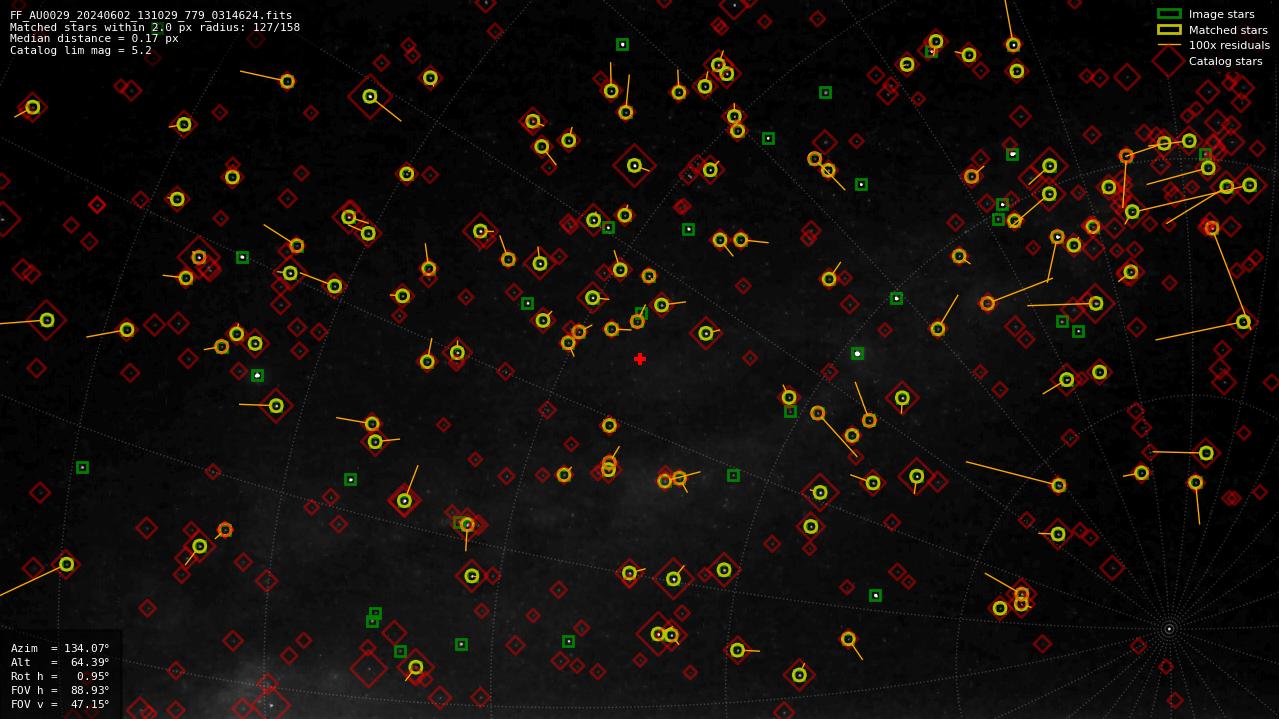The image size is (1279, 719).
Task: Click the 'Catalog lim mag = 5.2' text
Action: 81,50
